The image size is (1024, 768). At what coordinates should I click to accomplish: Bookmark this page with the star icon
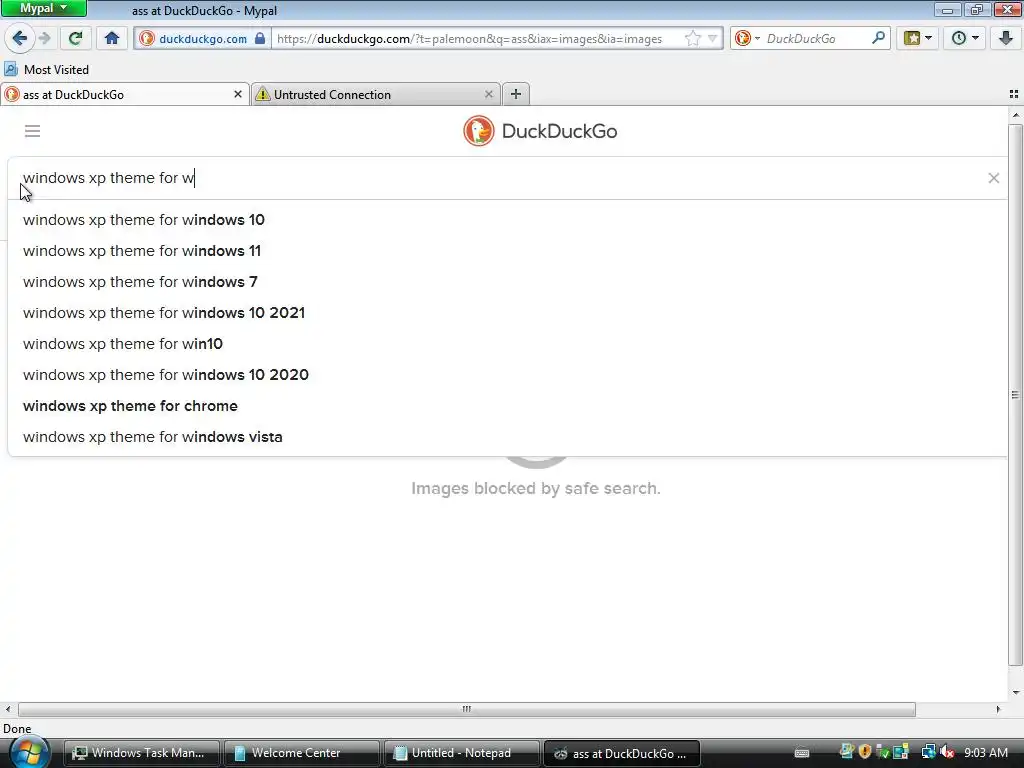click(693, 39)
